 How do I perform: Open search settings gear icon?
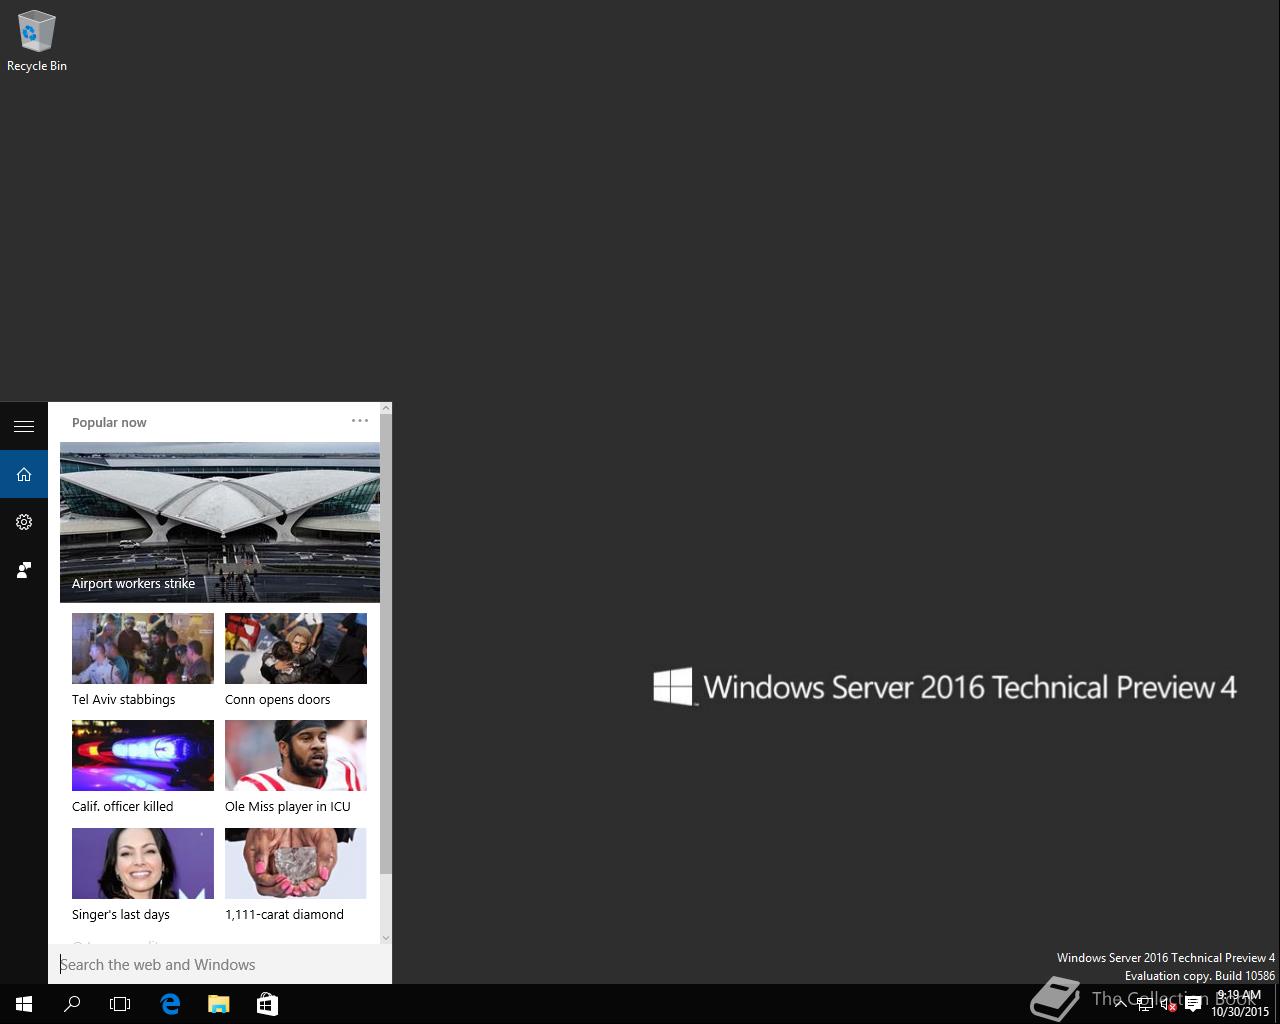24,522
